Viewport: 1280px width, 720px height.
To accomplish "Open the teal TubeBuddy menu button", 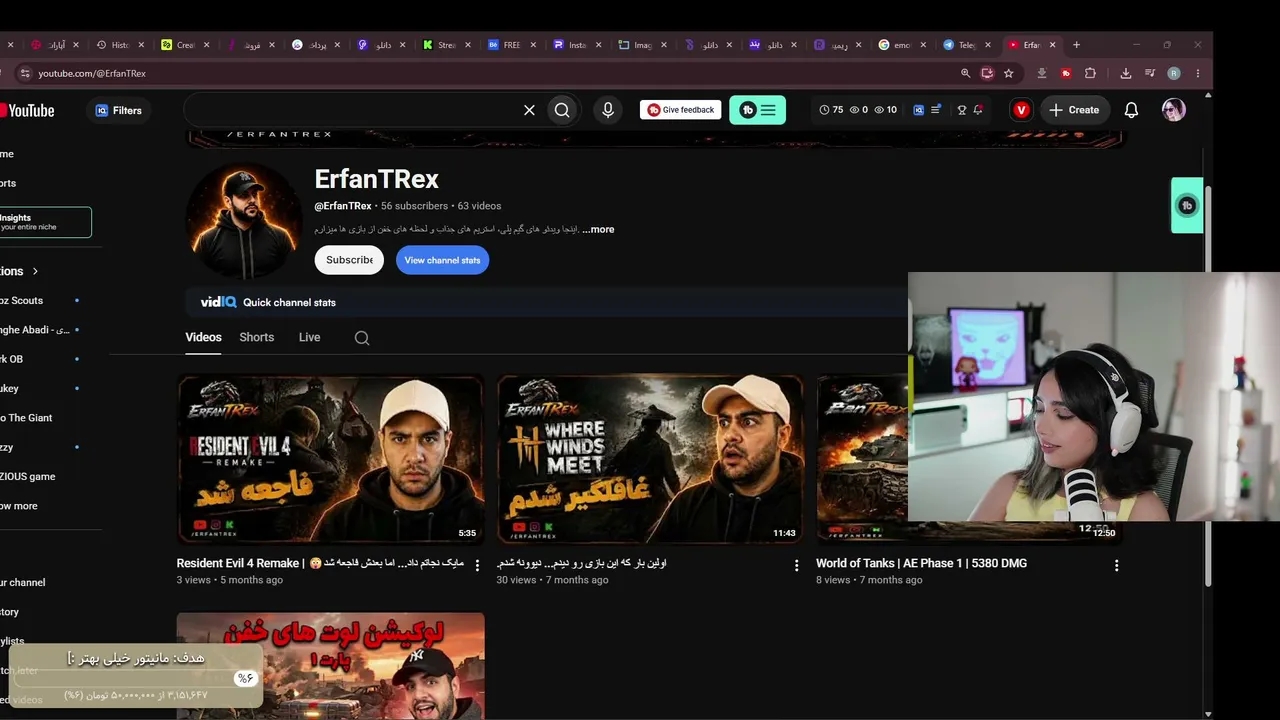I will (757, 110).
